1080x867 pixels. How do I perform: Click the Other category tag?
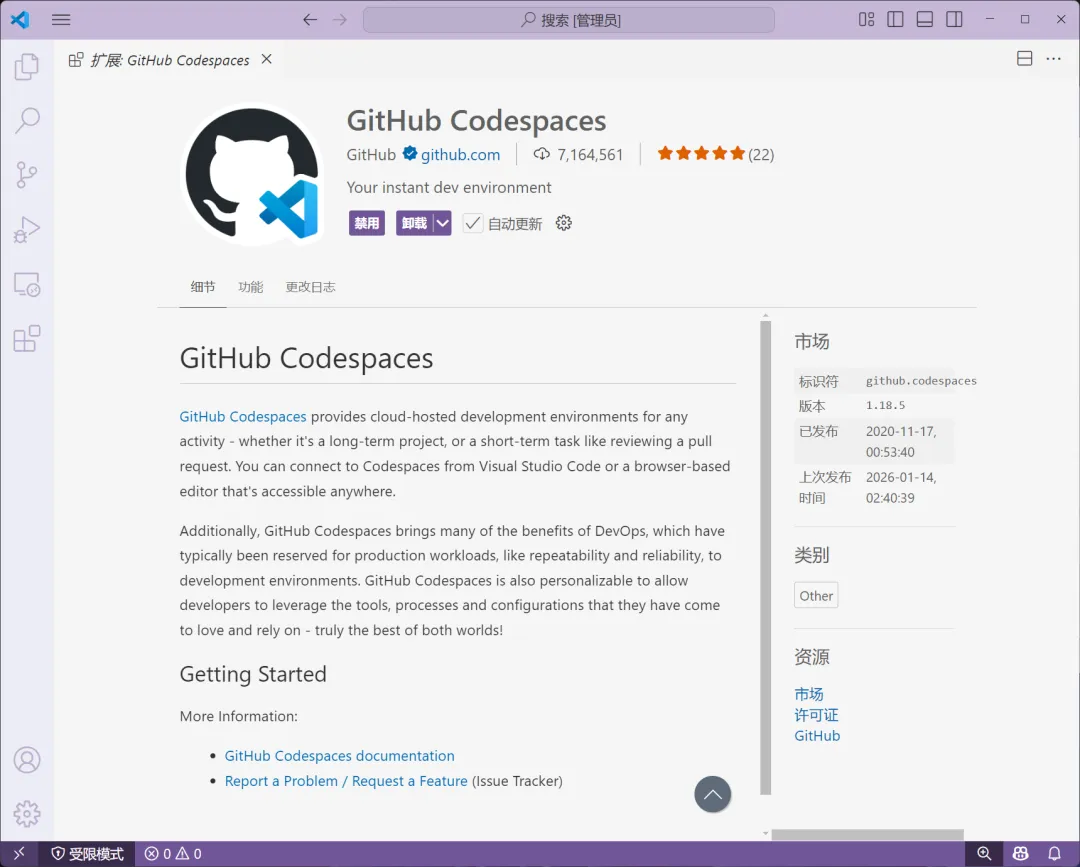click(x=816, y=596)
